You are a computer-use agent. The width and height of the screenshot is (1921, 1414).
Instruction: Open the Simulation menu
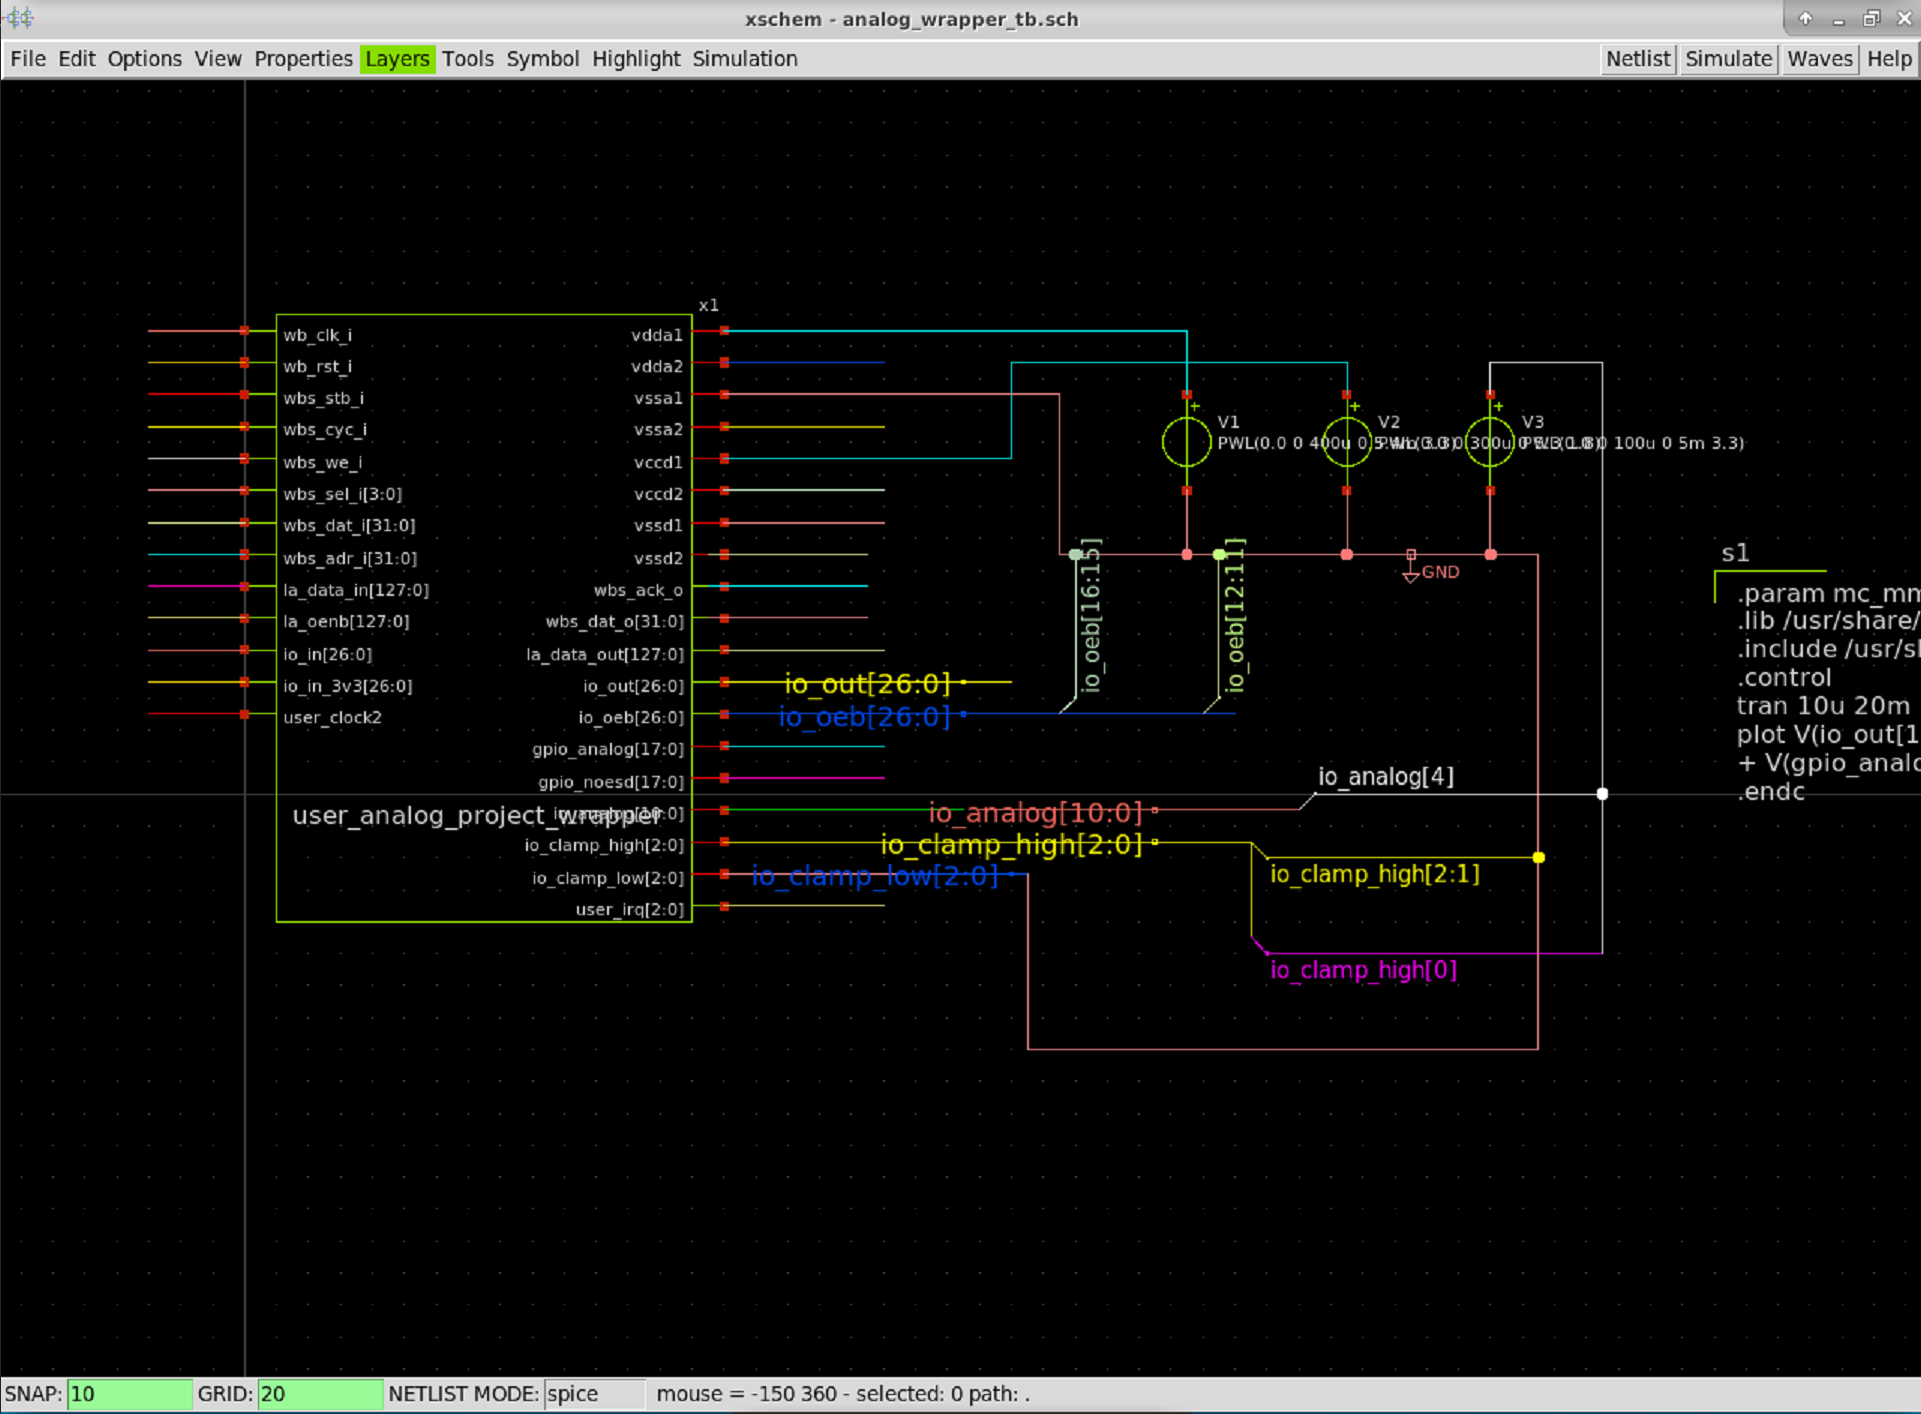click(x=744, y=59)
